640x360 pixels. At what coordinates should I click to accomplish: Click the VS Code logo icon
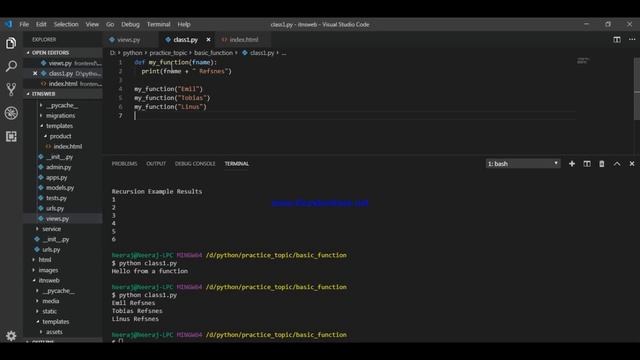pos(8,24)
